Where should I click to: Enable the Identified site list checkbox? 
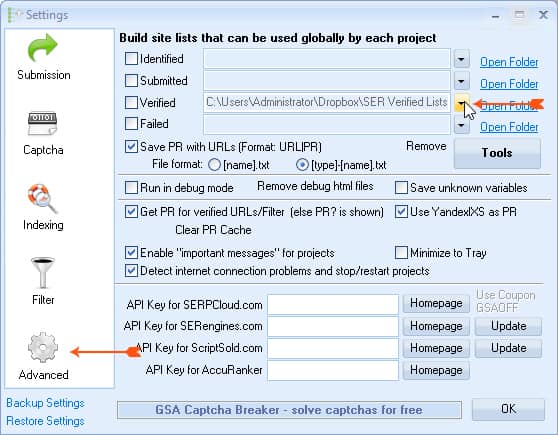click(x=131, y=59)
